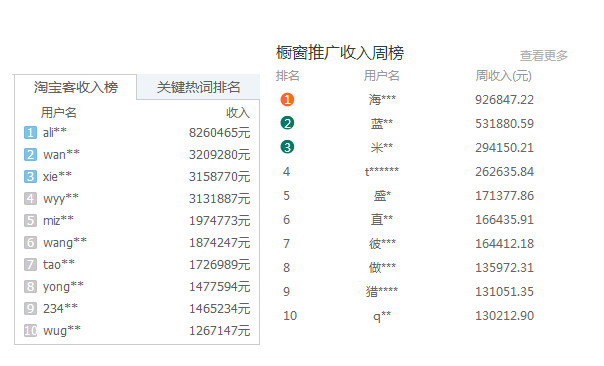Click username wan**
Image resolution: width=604 pixels, height=366 pixels.
61,154
